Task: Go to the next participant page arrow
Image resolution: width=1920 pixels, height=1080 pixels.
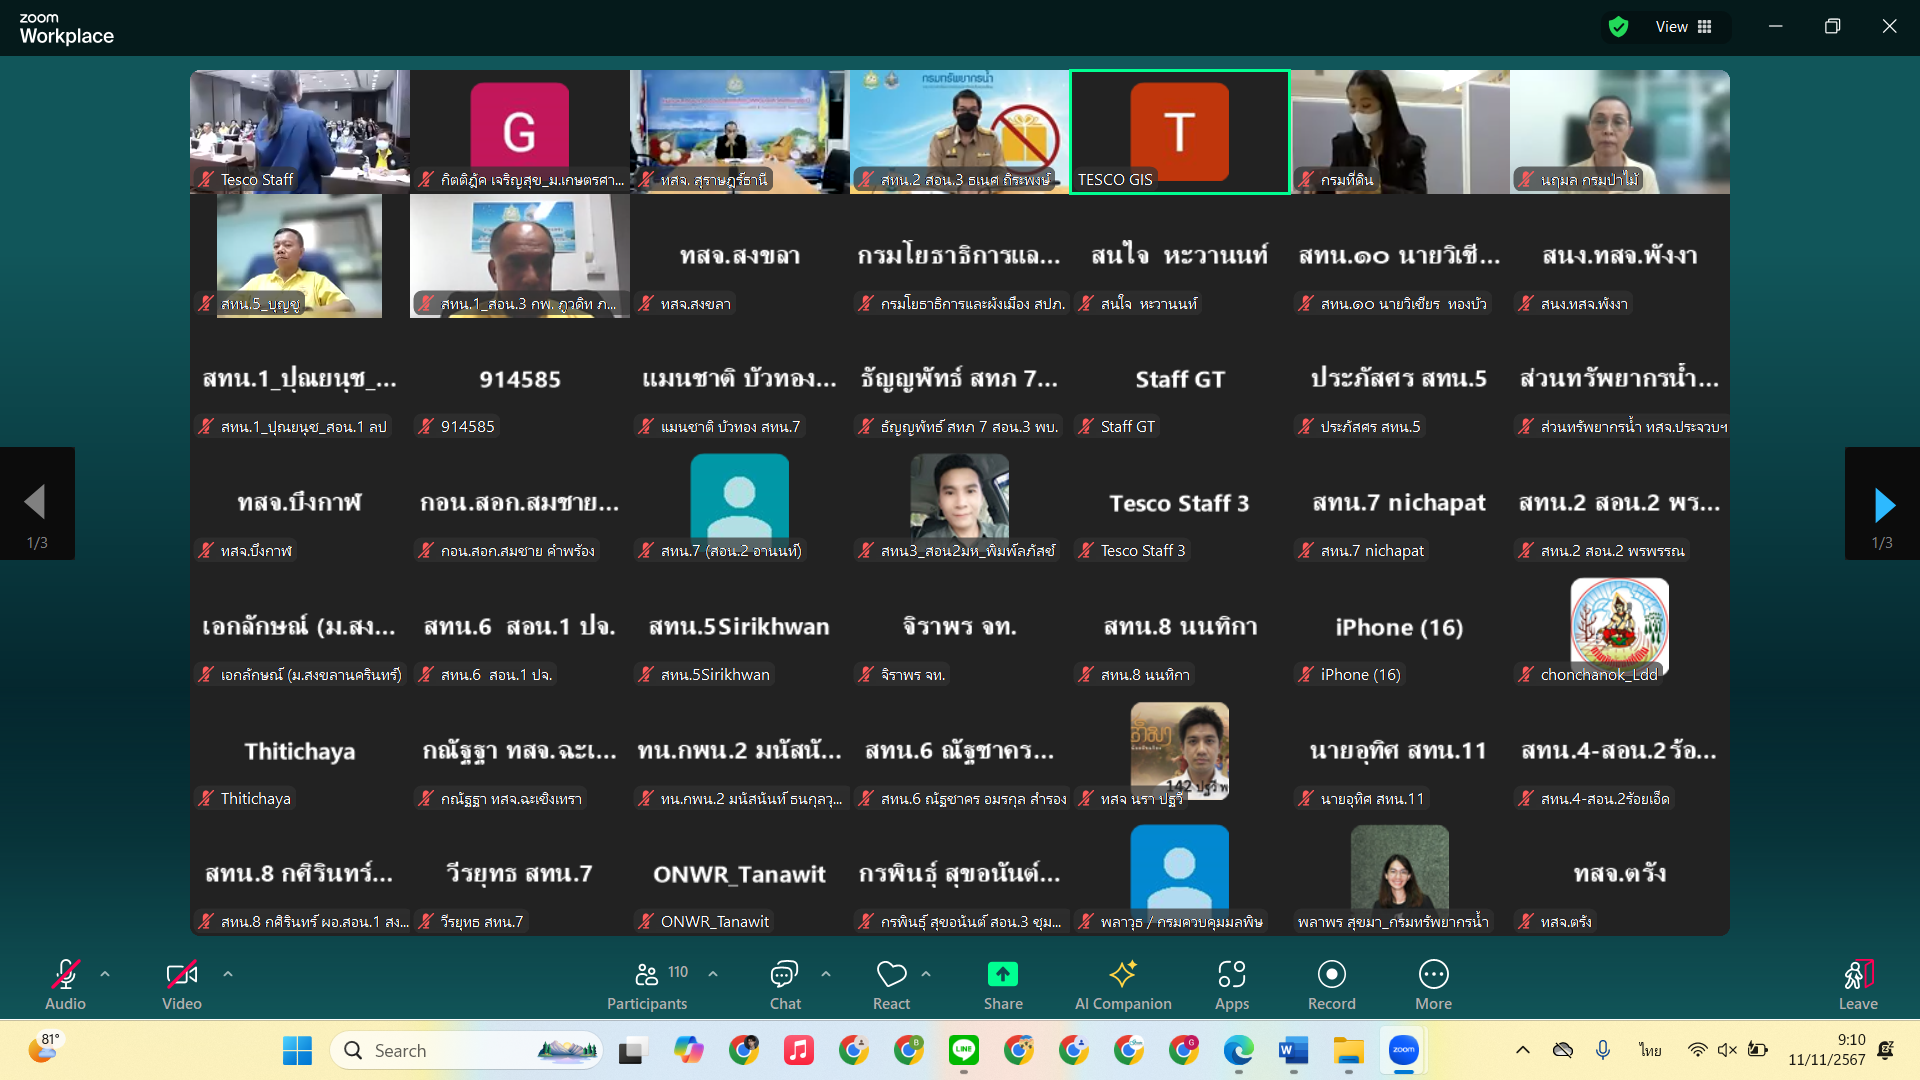Action: (1883, 505)
